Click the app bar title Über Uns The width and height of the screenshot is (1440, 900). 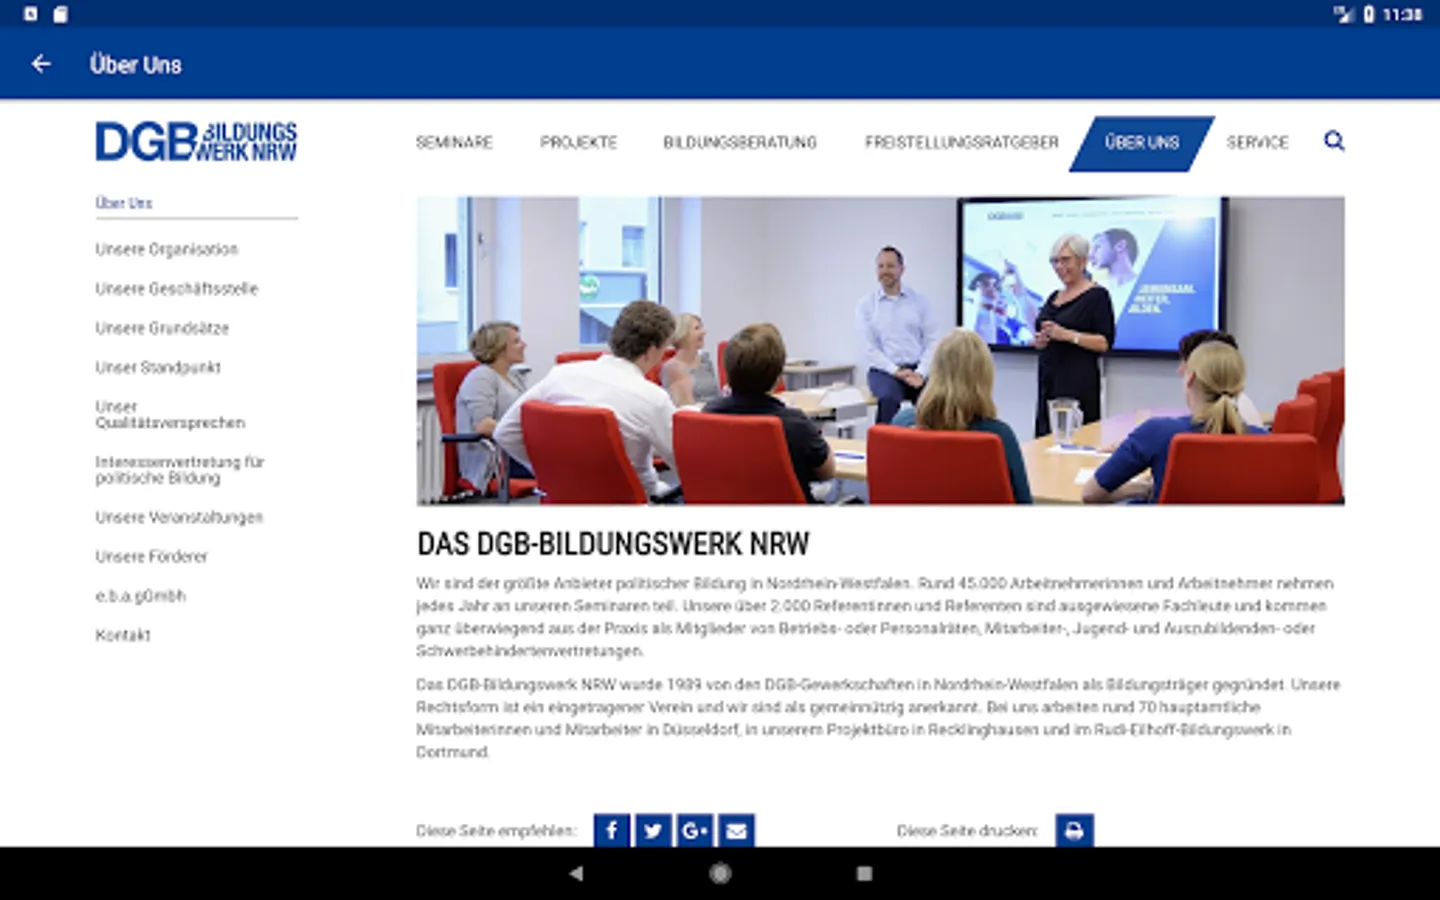point(136,65)
